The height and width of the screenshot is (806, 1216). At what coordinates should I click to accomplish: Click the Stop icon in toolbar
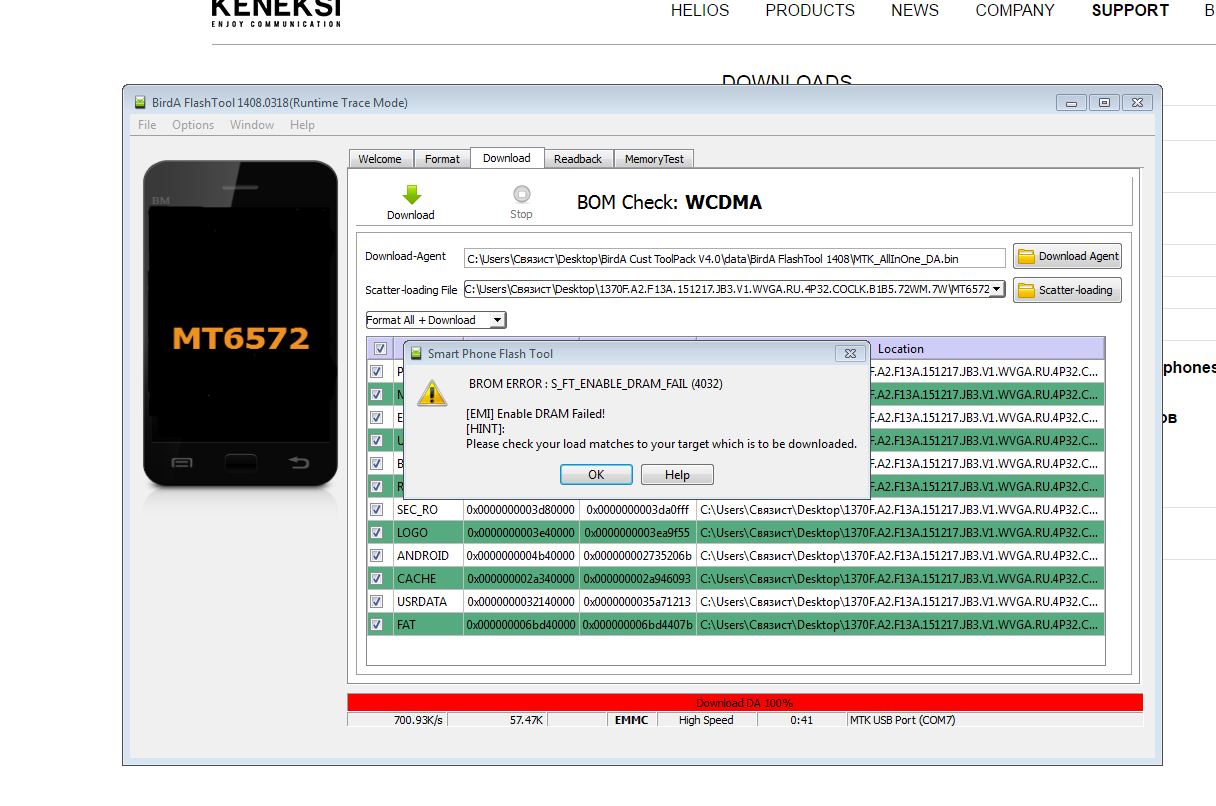click(521, 195)
